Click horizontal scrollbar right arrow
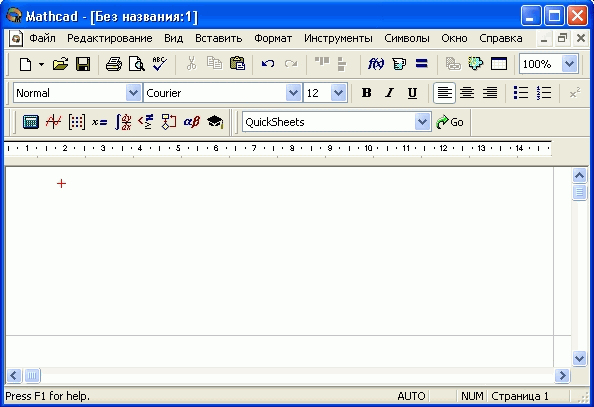594x407 pixels. (562, 375)
